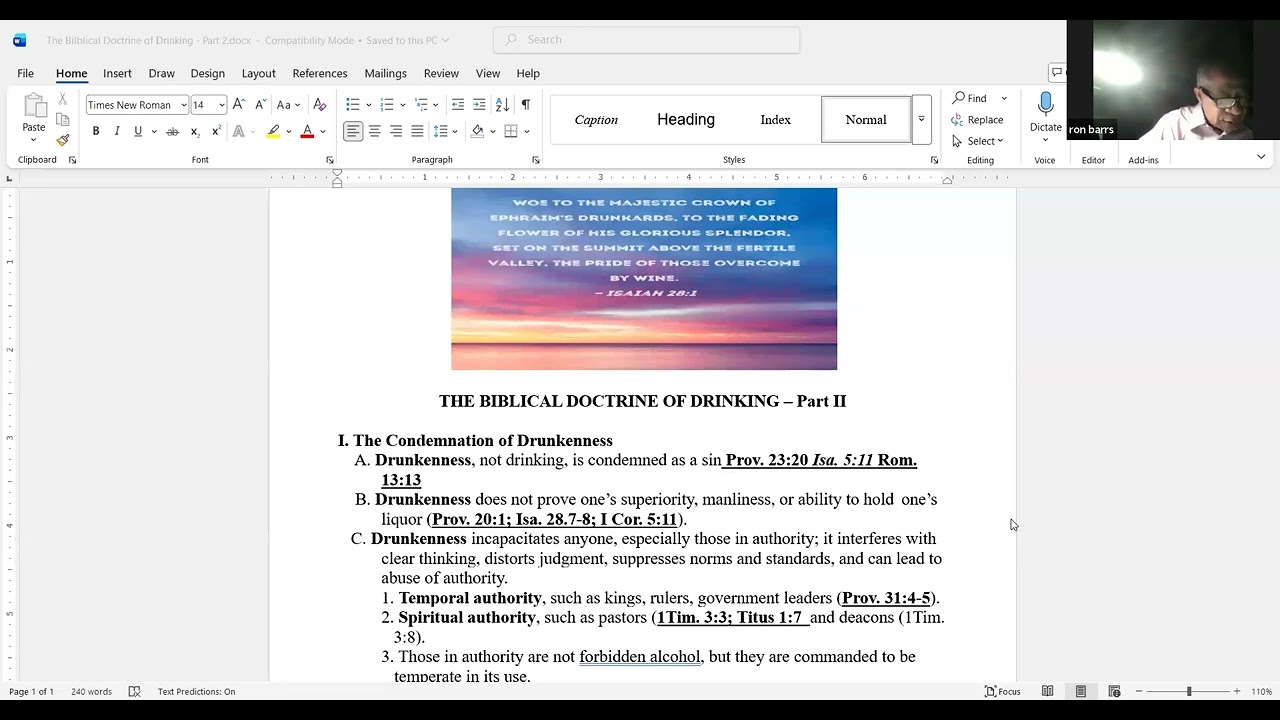
Task: Open the Borders dropdown arrow
Action: click(527, 132)
